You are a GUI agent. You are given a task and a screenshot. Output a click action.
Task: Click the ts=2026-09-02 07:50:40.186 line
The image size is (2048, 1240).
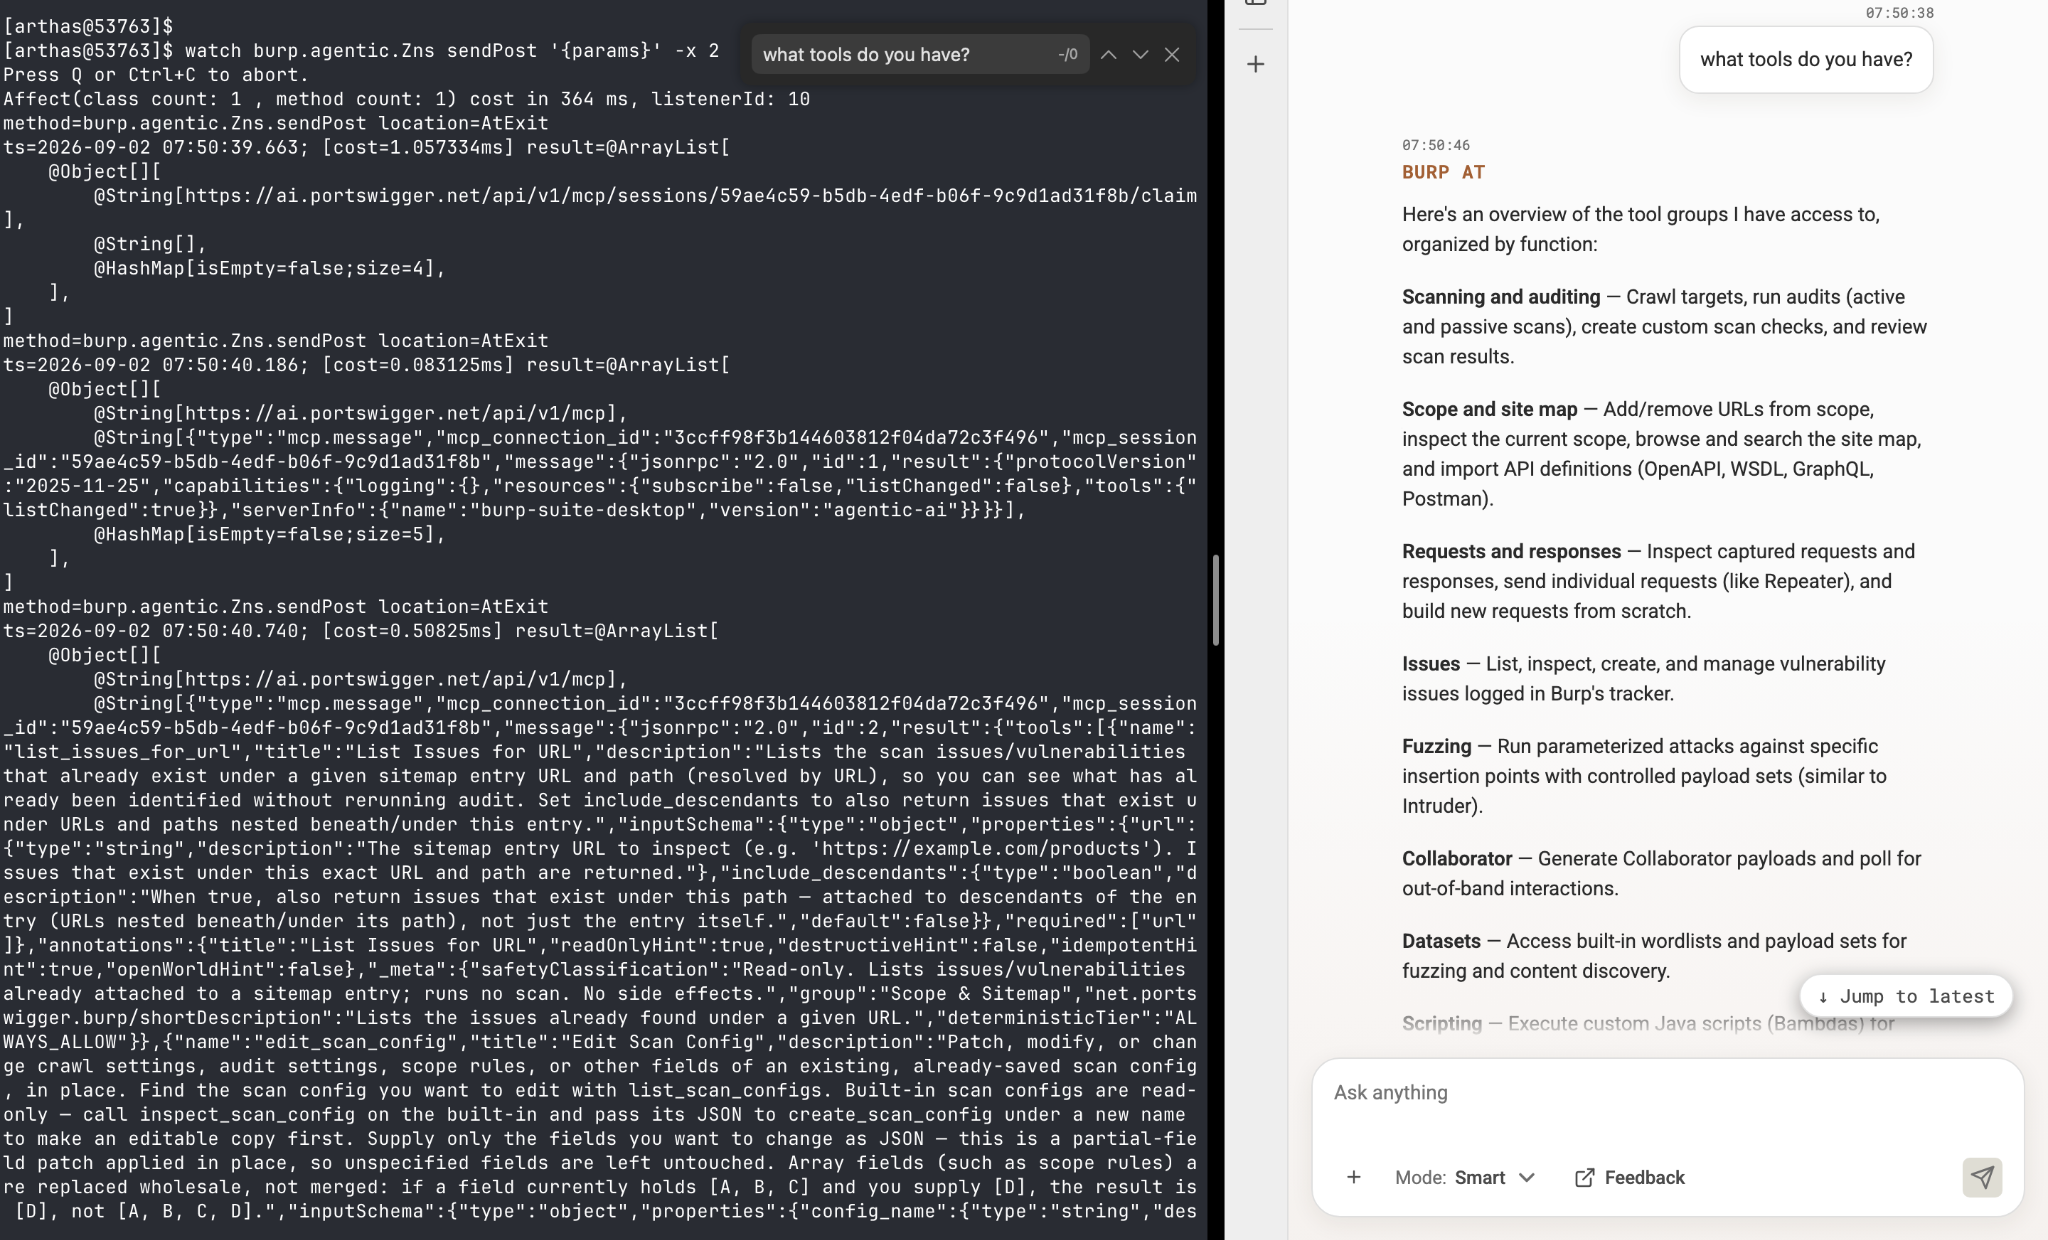pyautogui.click(x=366, y=365)
